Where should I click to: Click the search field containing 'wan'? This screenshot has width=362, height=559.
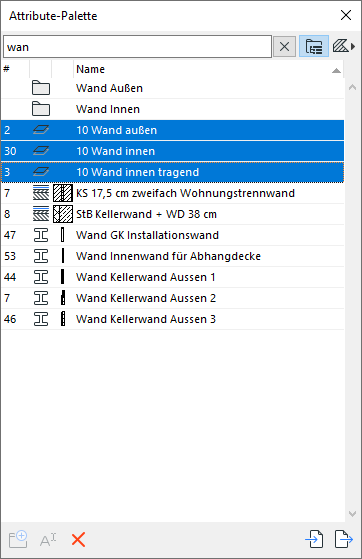click(137, 46)
